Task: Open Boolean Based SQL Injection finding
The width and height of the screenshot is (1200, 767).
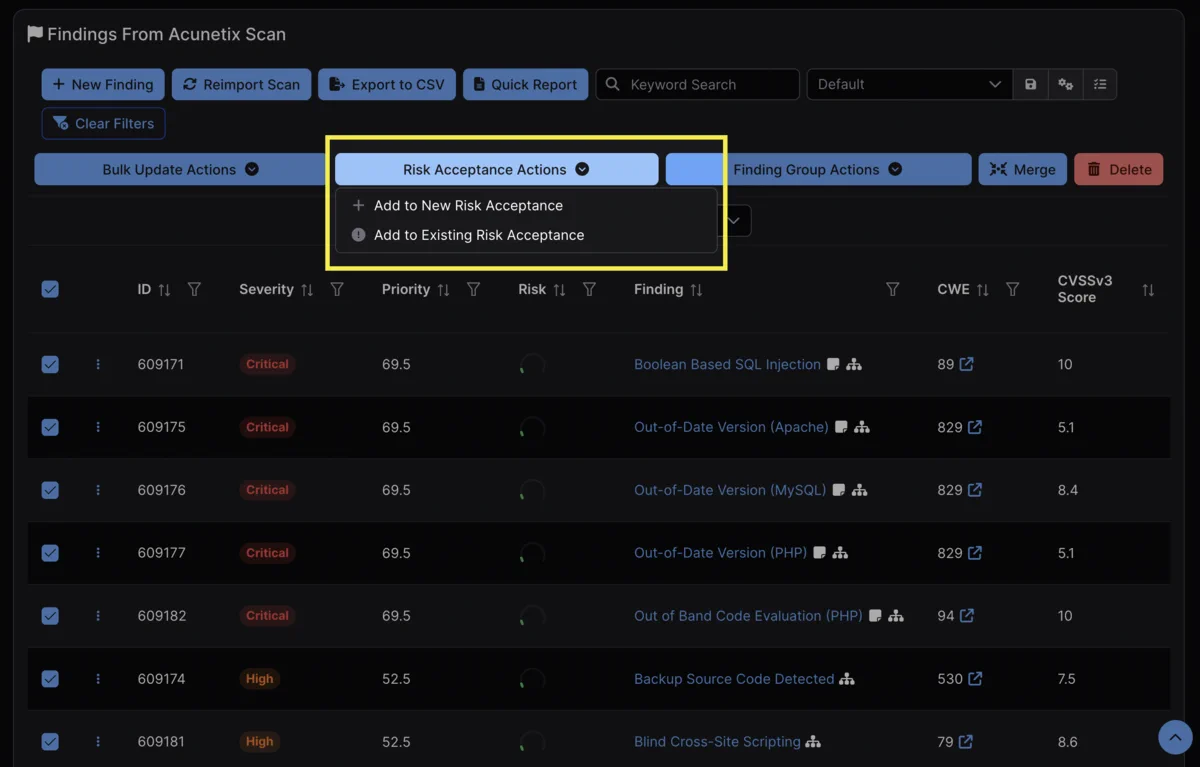Action: point(727,365)
